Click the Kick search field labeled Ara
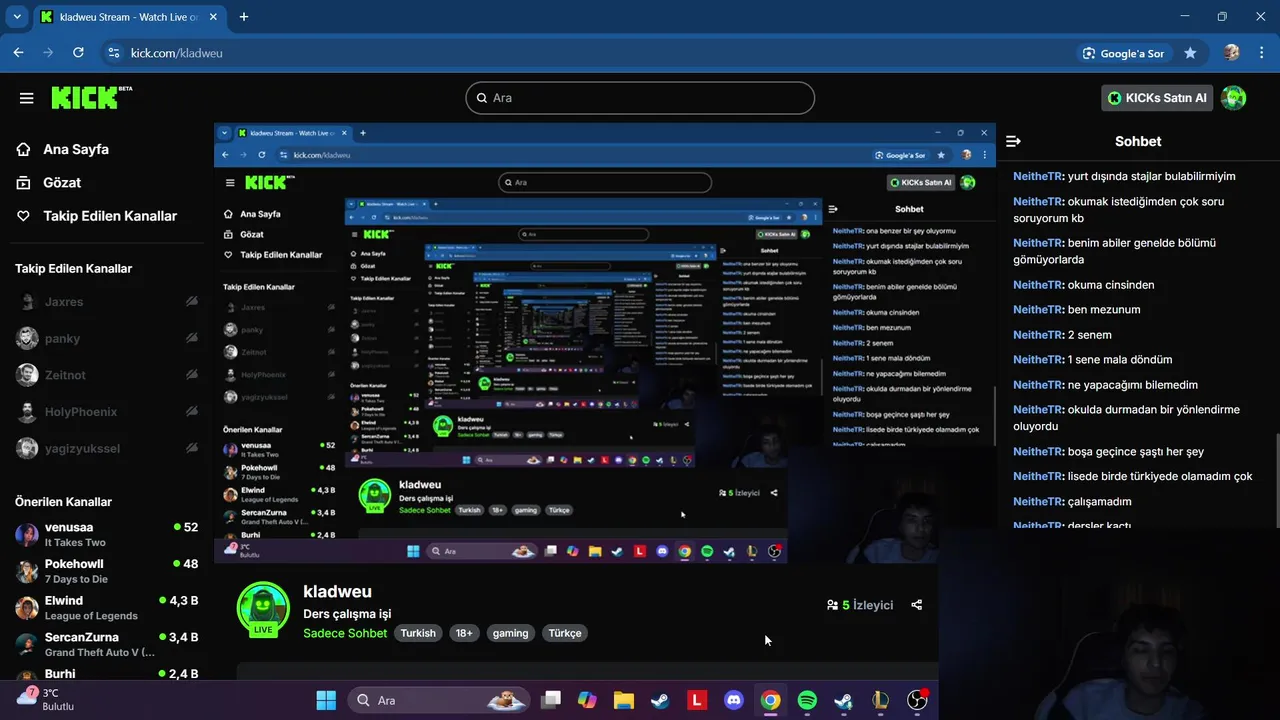Viewport: 1280px width, 720px height. tap(640, 98)
